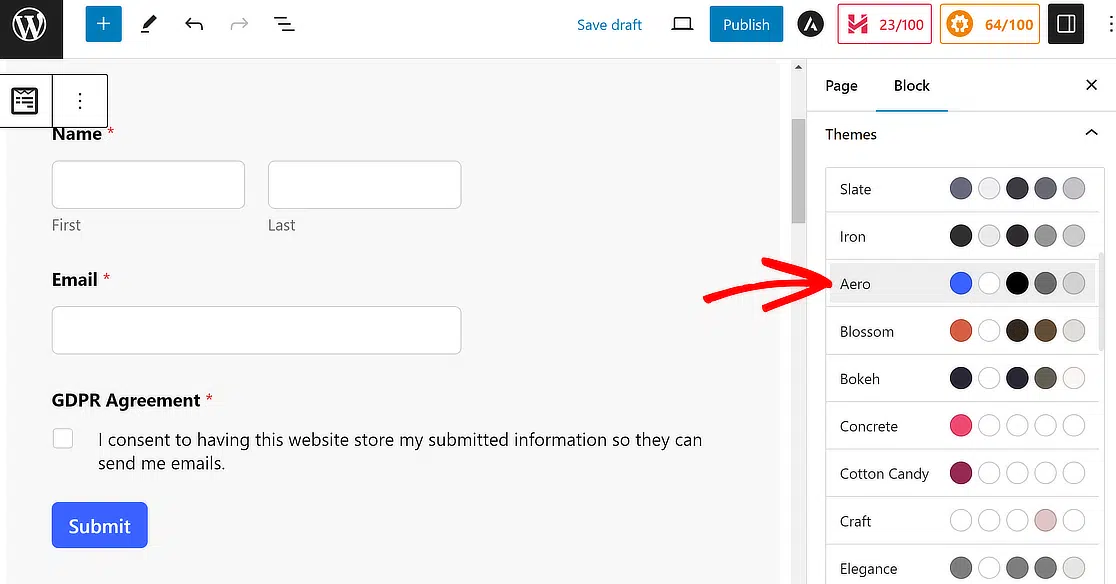Click the GDPR Agreement label
The image size is (1116, 584).
tap(126, 400)
